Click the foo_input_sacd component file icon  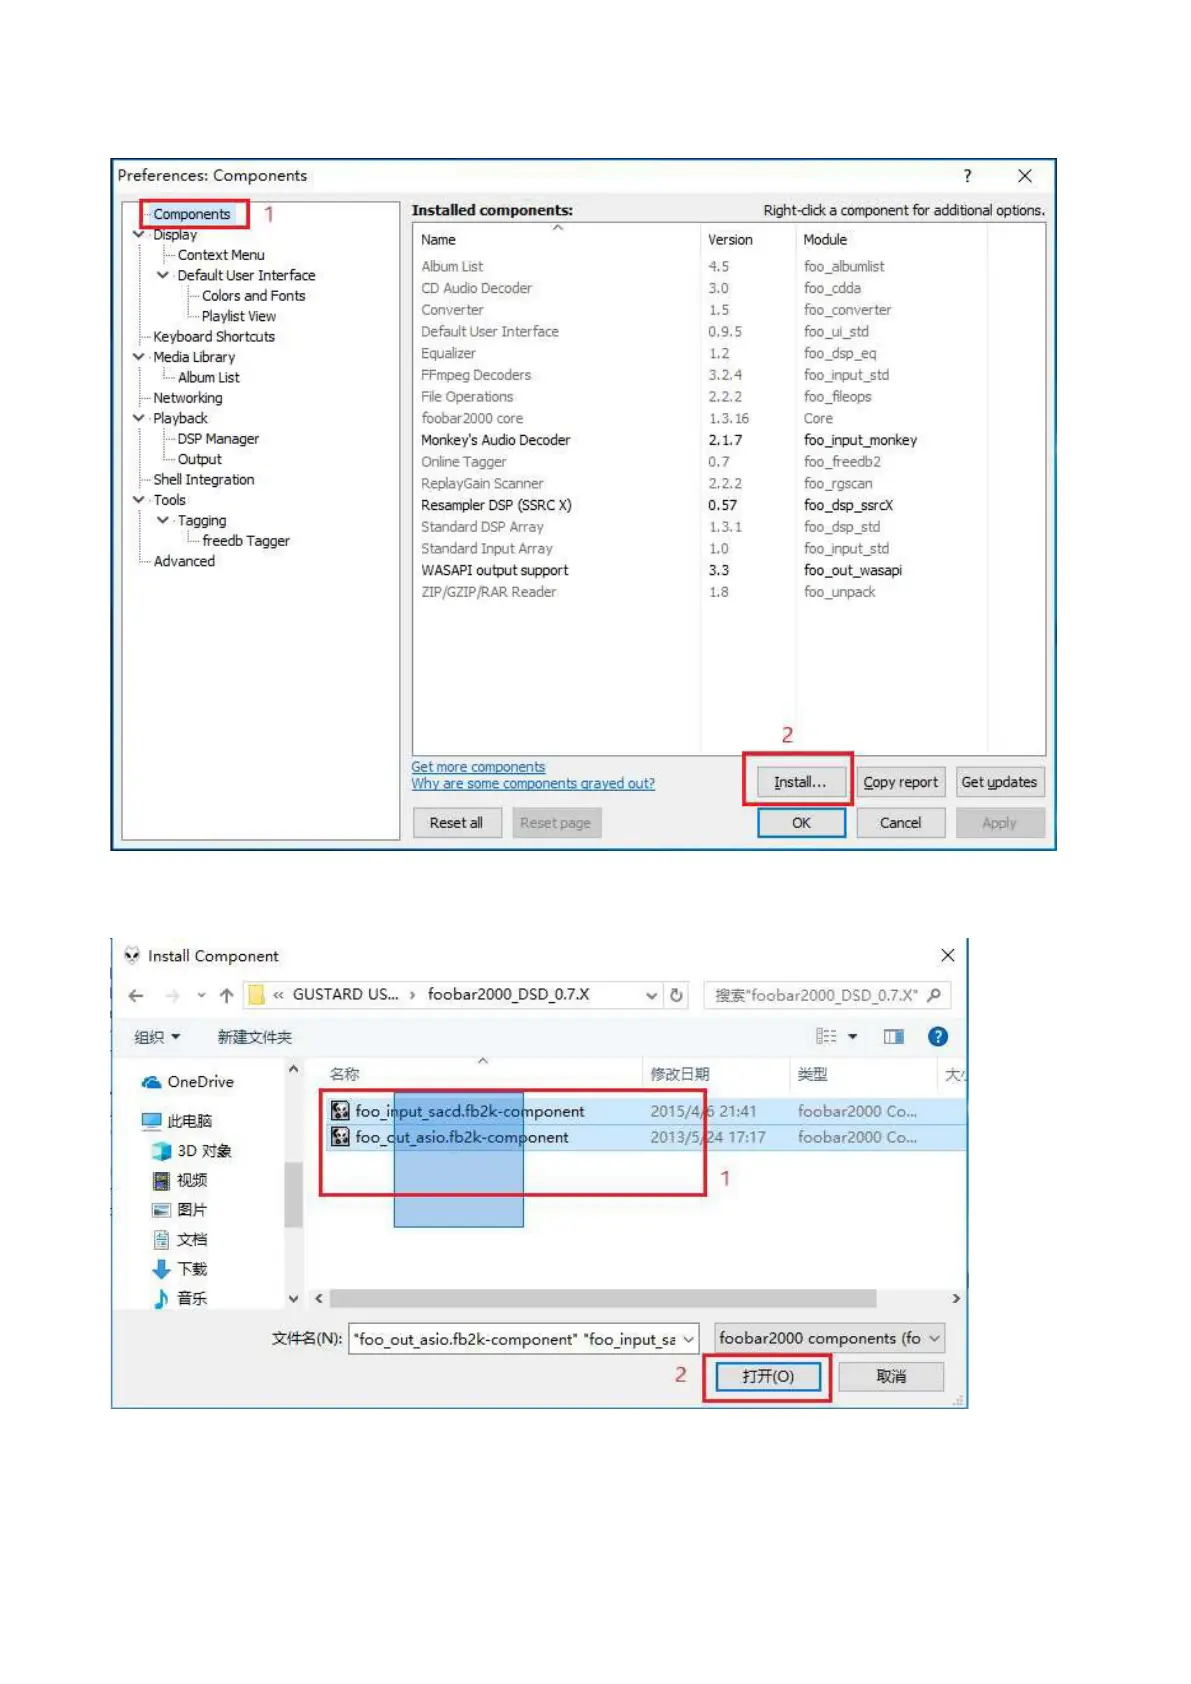coord(340,1111)
